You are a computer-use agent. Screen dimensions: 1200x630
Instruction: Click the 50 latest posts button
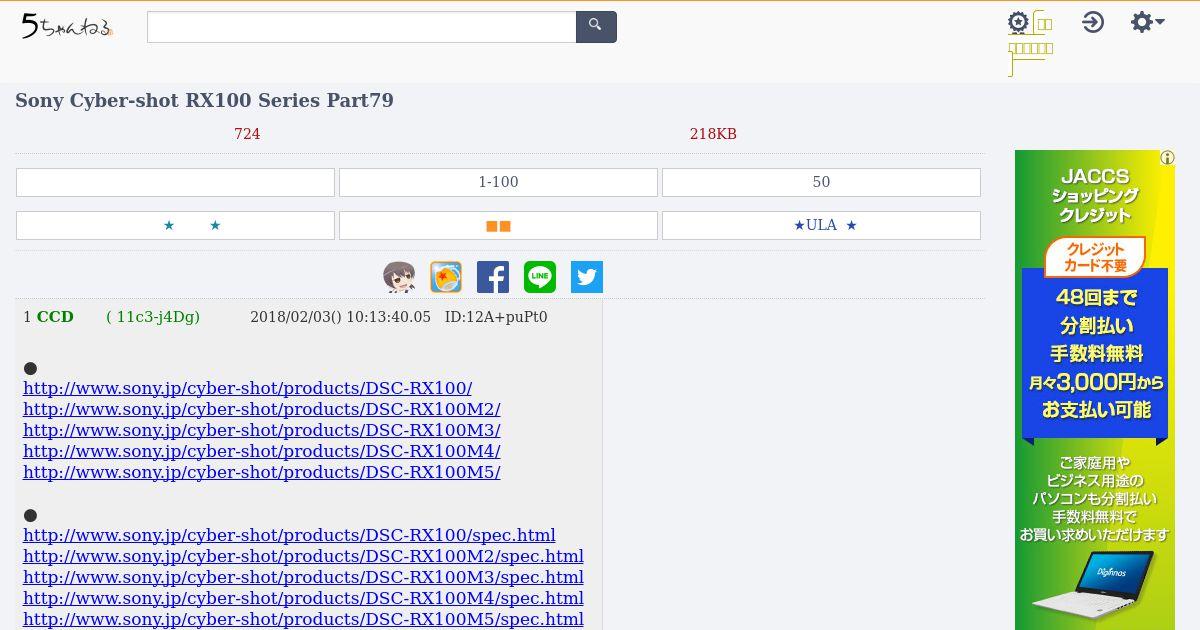(821, 182)
